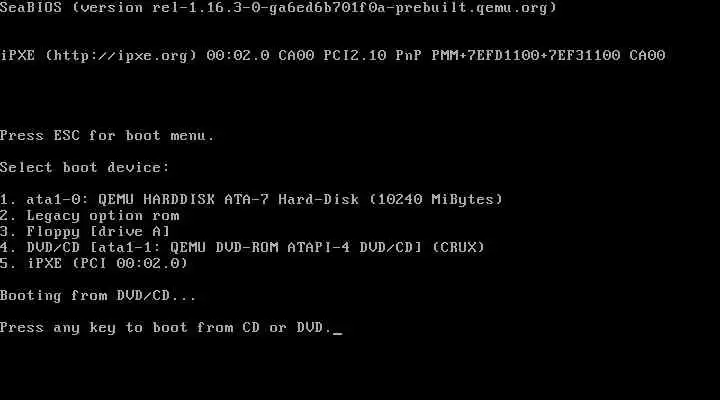
Task: Click 'PCI2.10 PnP' text in iPXE line
Action: (x=372, y=56)
